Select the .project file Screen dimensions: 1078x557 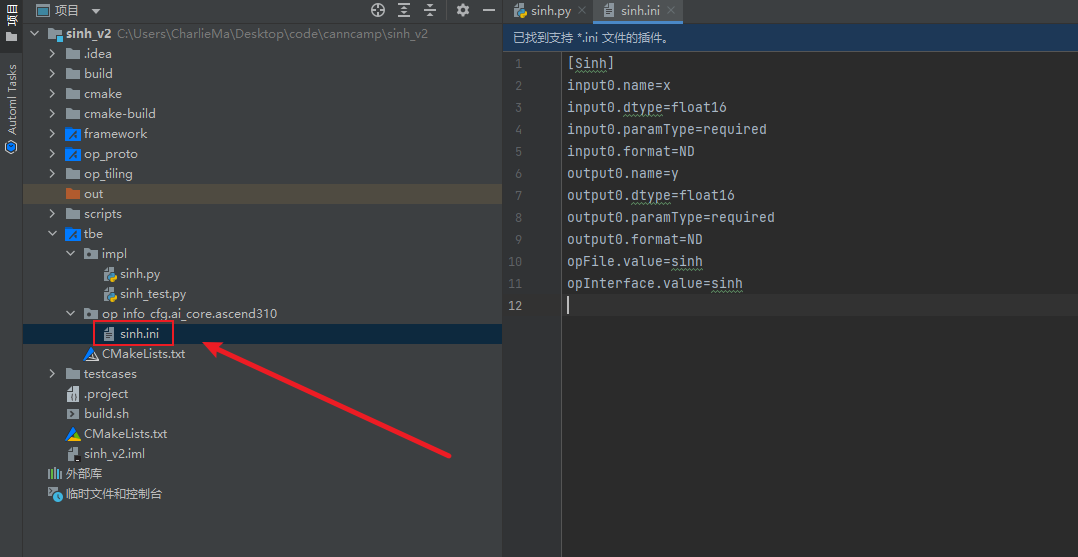pos(106,394)
